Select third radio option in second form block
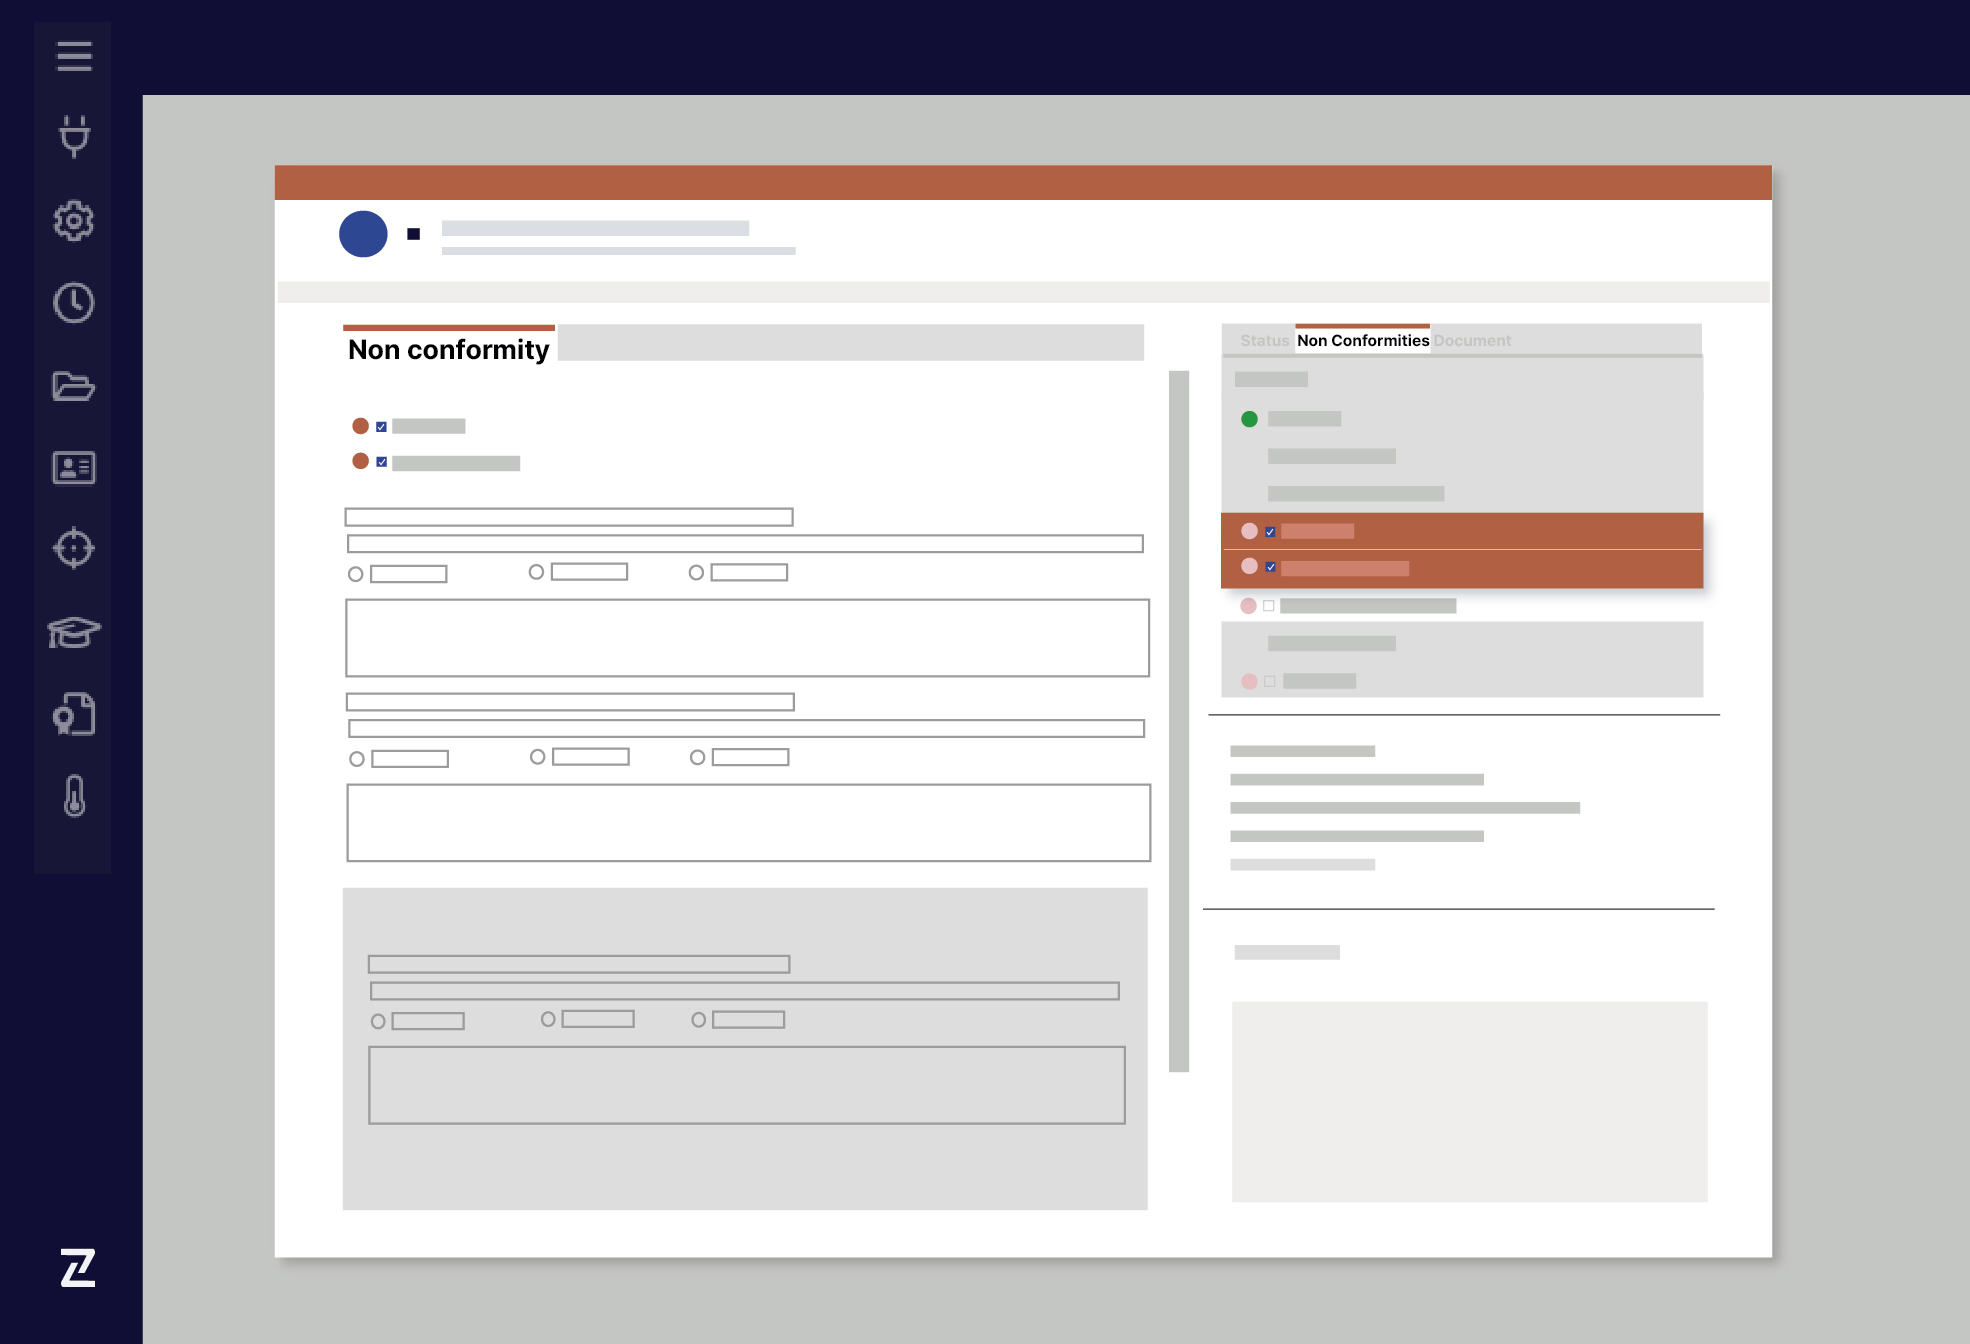The image size is (1970, 1344). coord(697,758)
